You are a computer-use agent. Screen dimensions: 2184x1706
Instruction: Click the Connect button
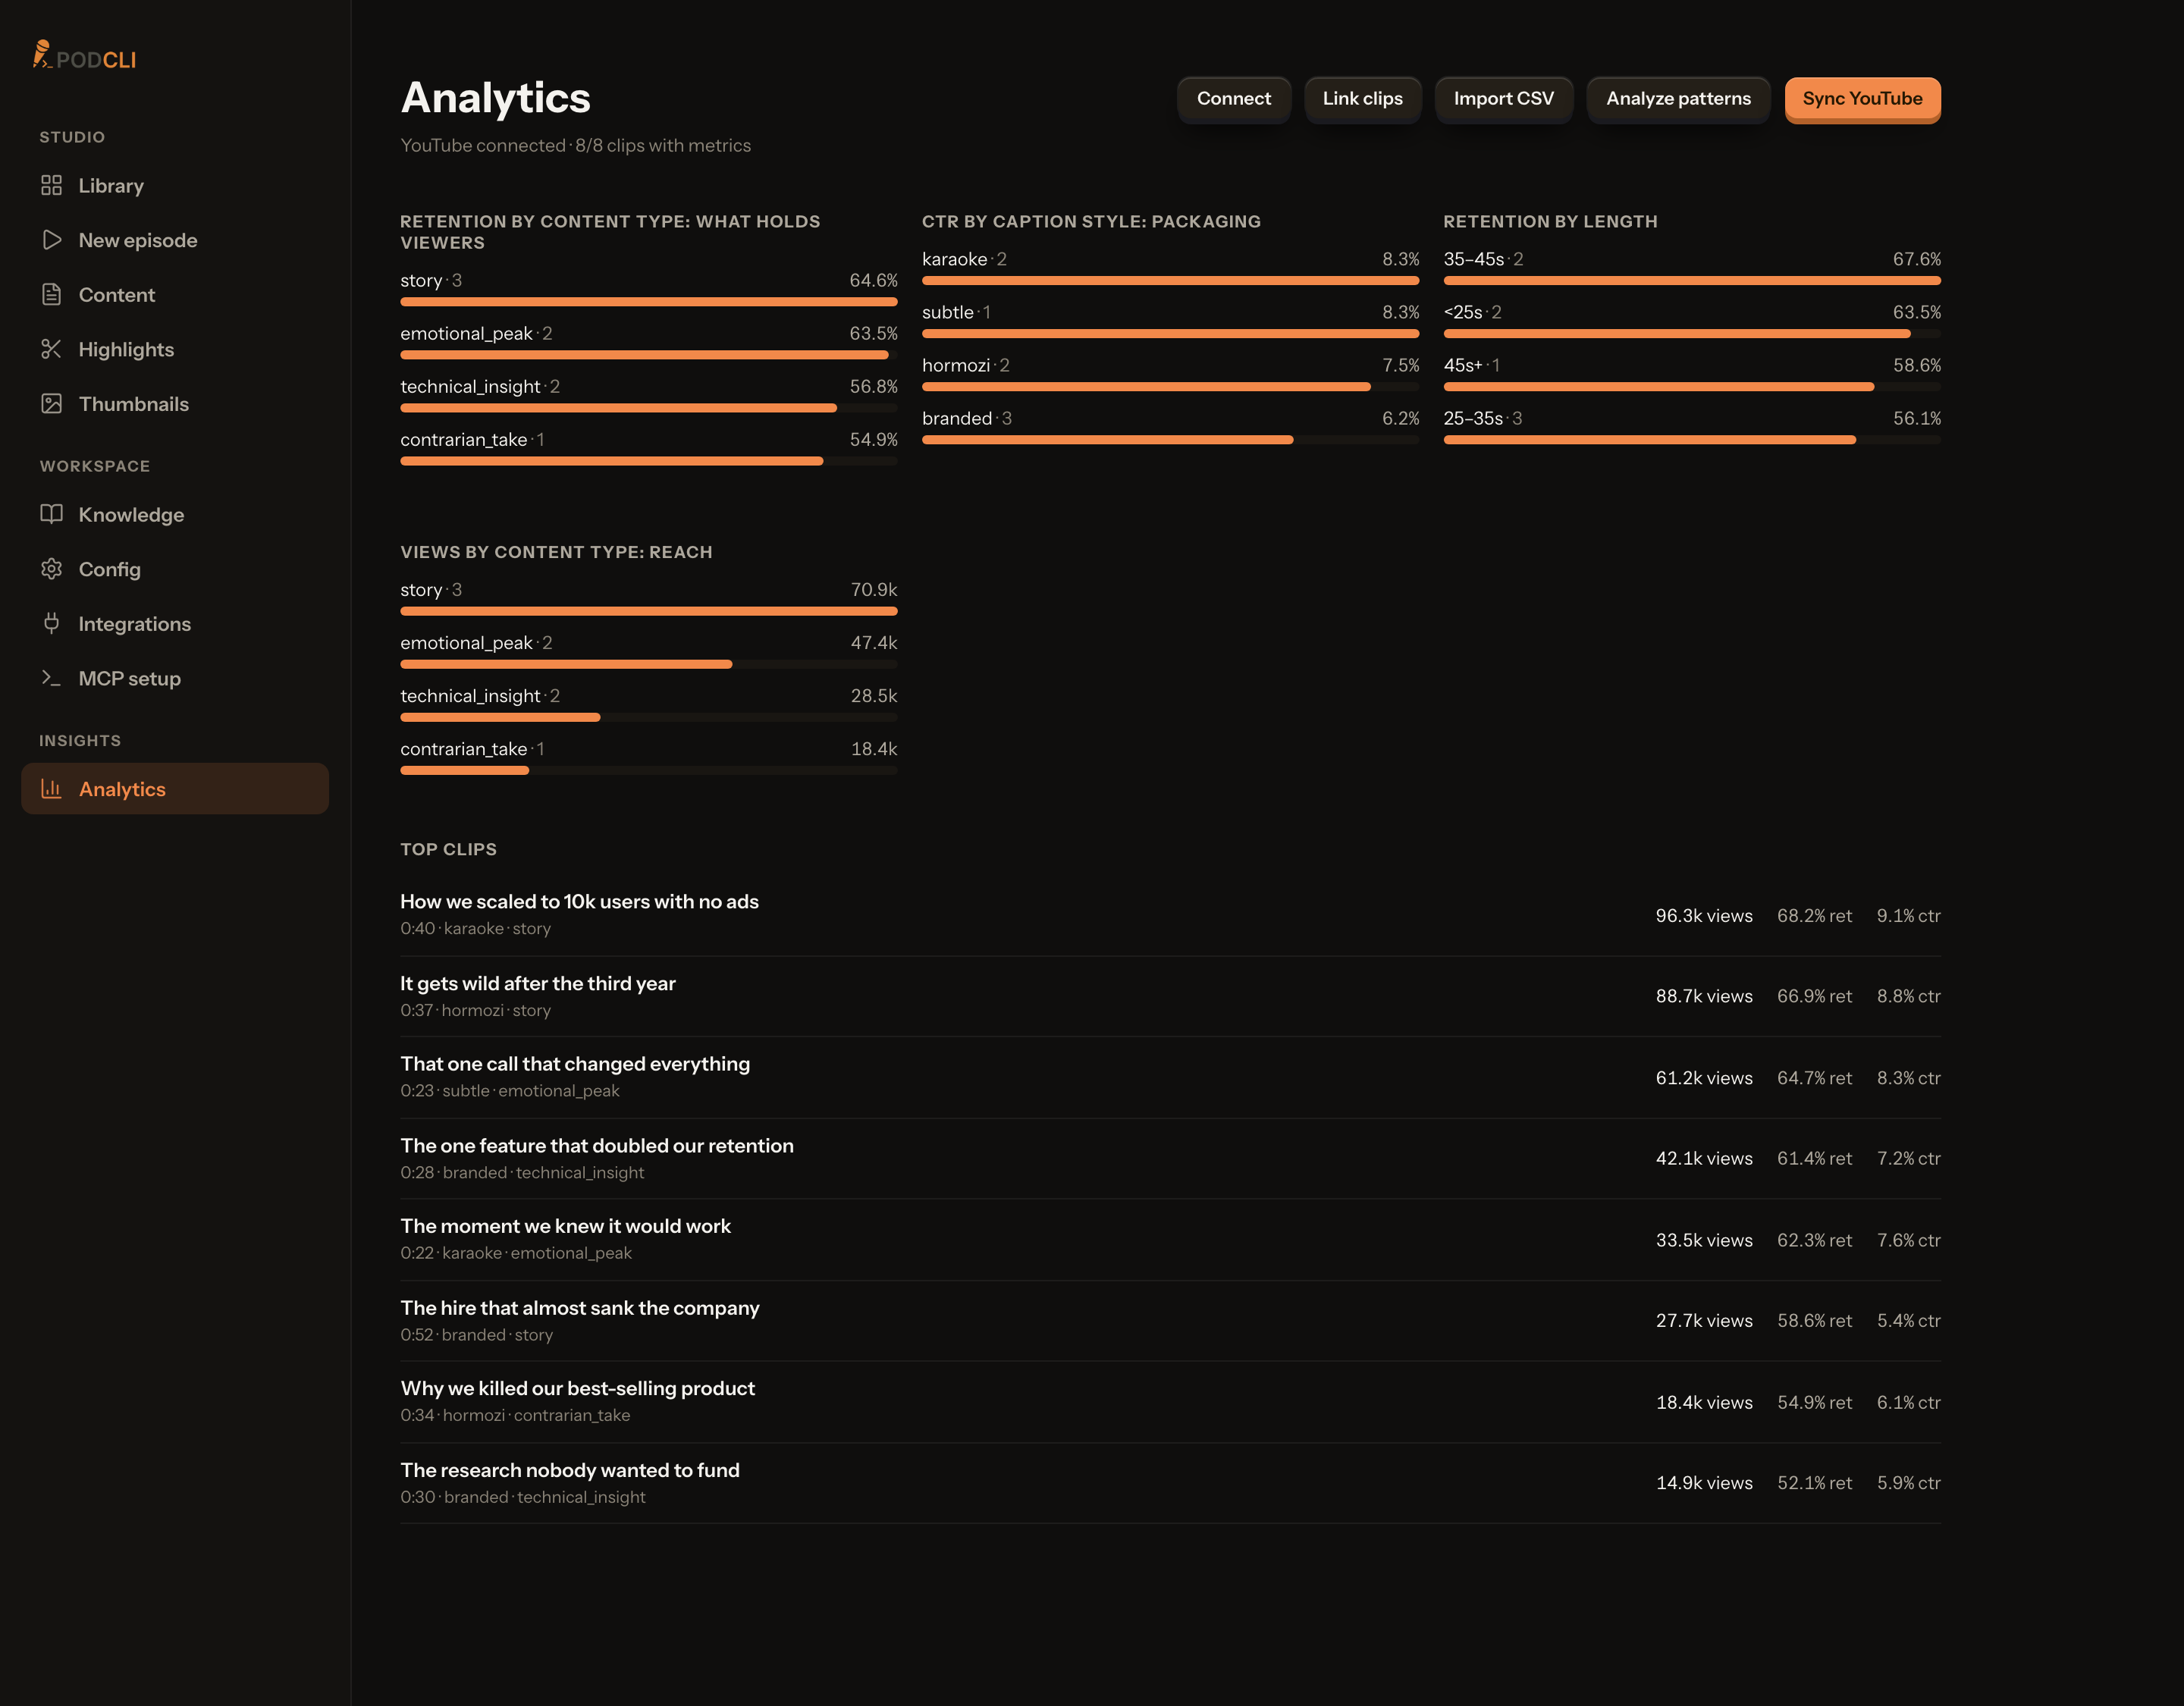point(1233,99)
